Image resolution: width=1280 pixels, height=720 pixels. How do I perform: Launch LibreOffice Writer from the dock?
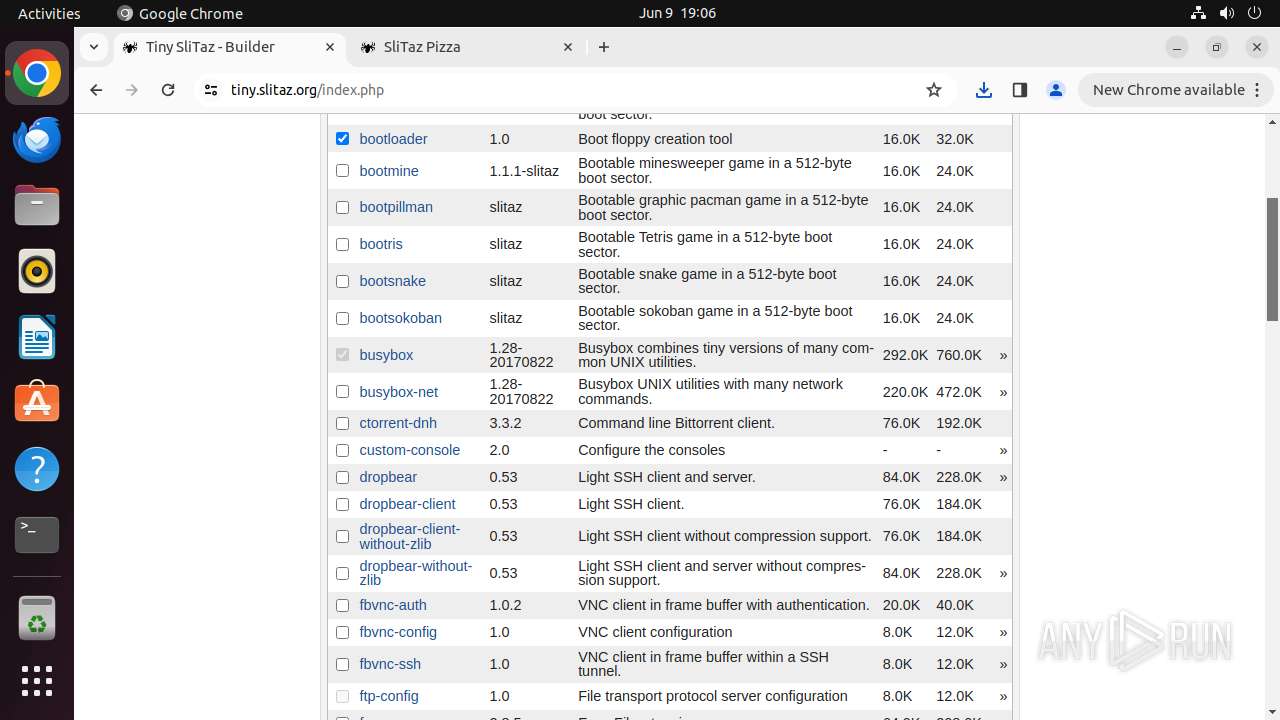(37, 337)
